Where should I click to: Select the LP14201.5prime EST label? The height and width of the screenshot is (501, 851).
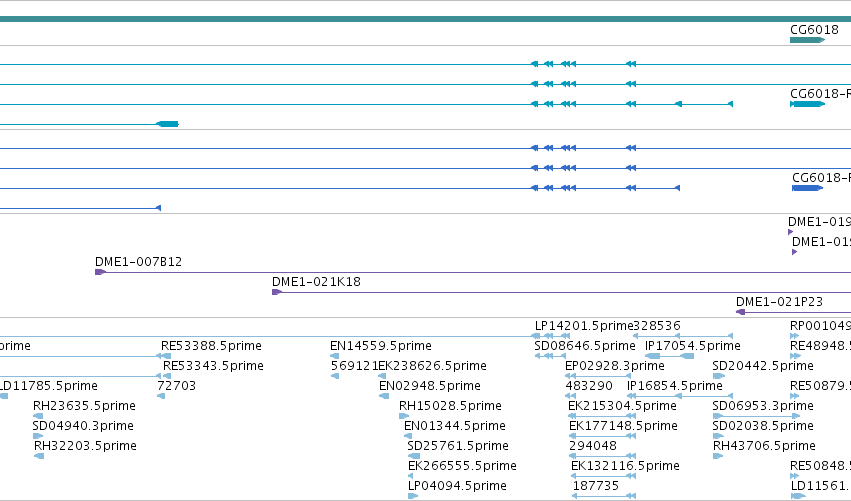tap(584, 326)
